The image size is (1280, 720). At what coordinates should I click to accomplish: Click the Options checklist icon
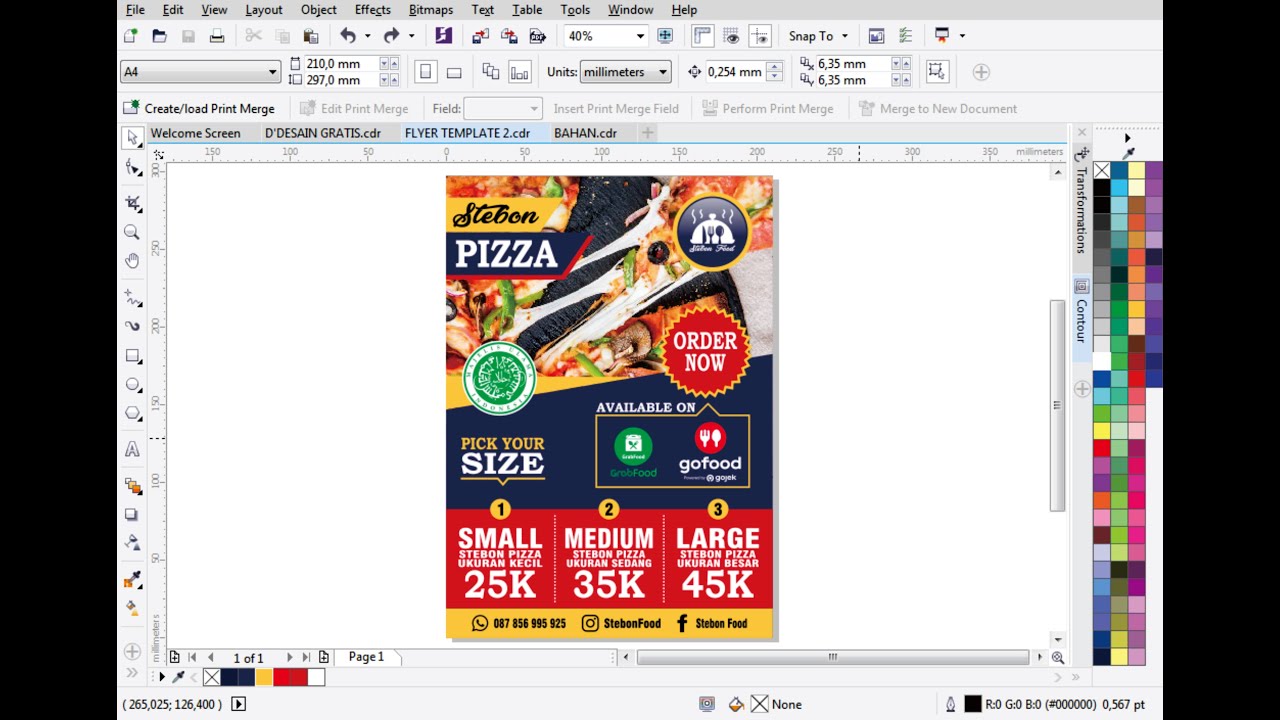pyautogui.click(x=905, y=36)
